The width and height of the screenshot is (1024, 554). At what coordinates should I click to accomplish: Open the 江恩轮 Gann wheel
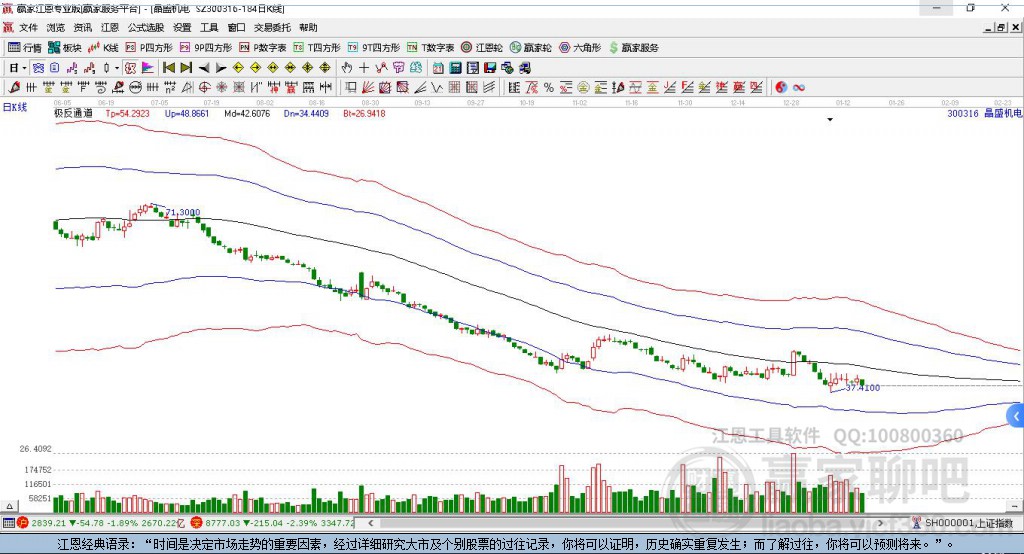point(482,48)
